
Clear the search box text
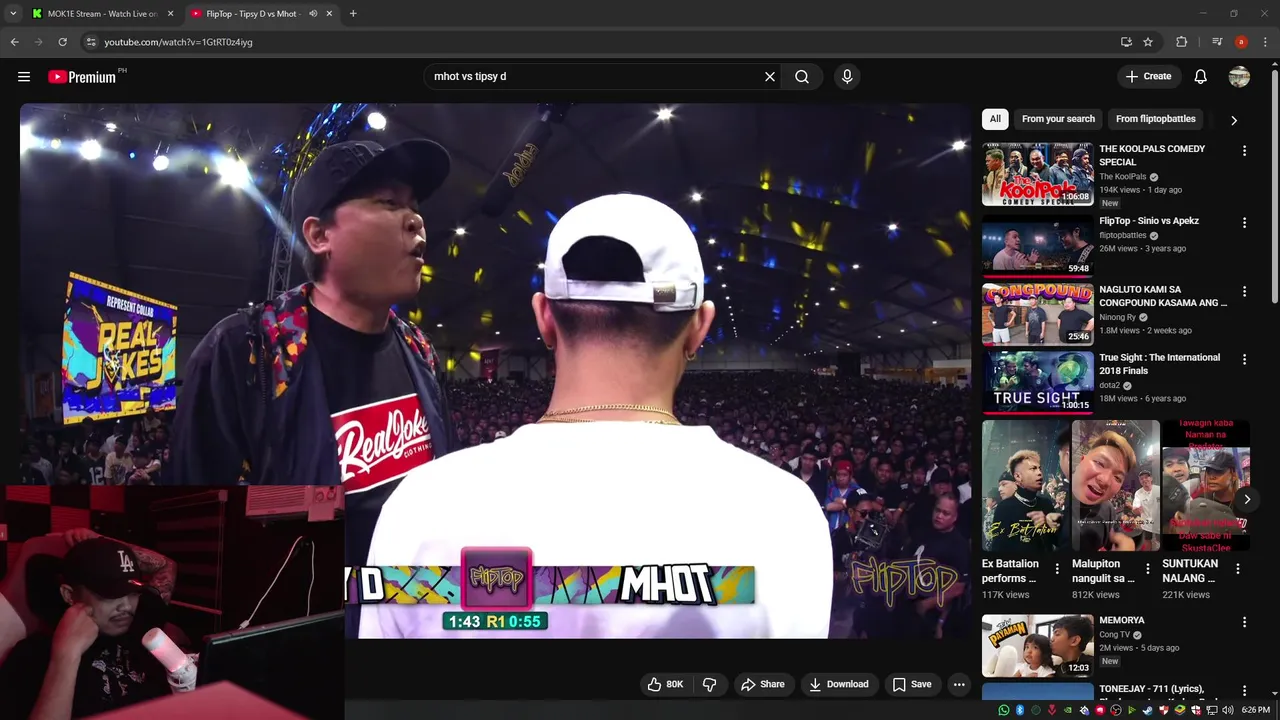pyautogui.click(x=770, y=76)
